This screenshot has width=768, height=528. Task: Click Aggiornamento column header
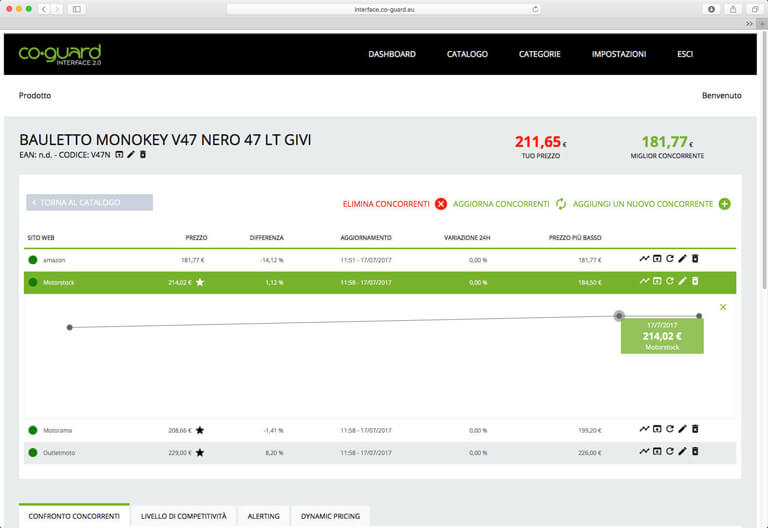click(x=366, y=238)
